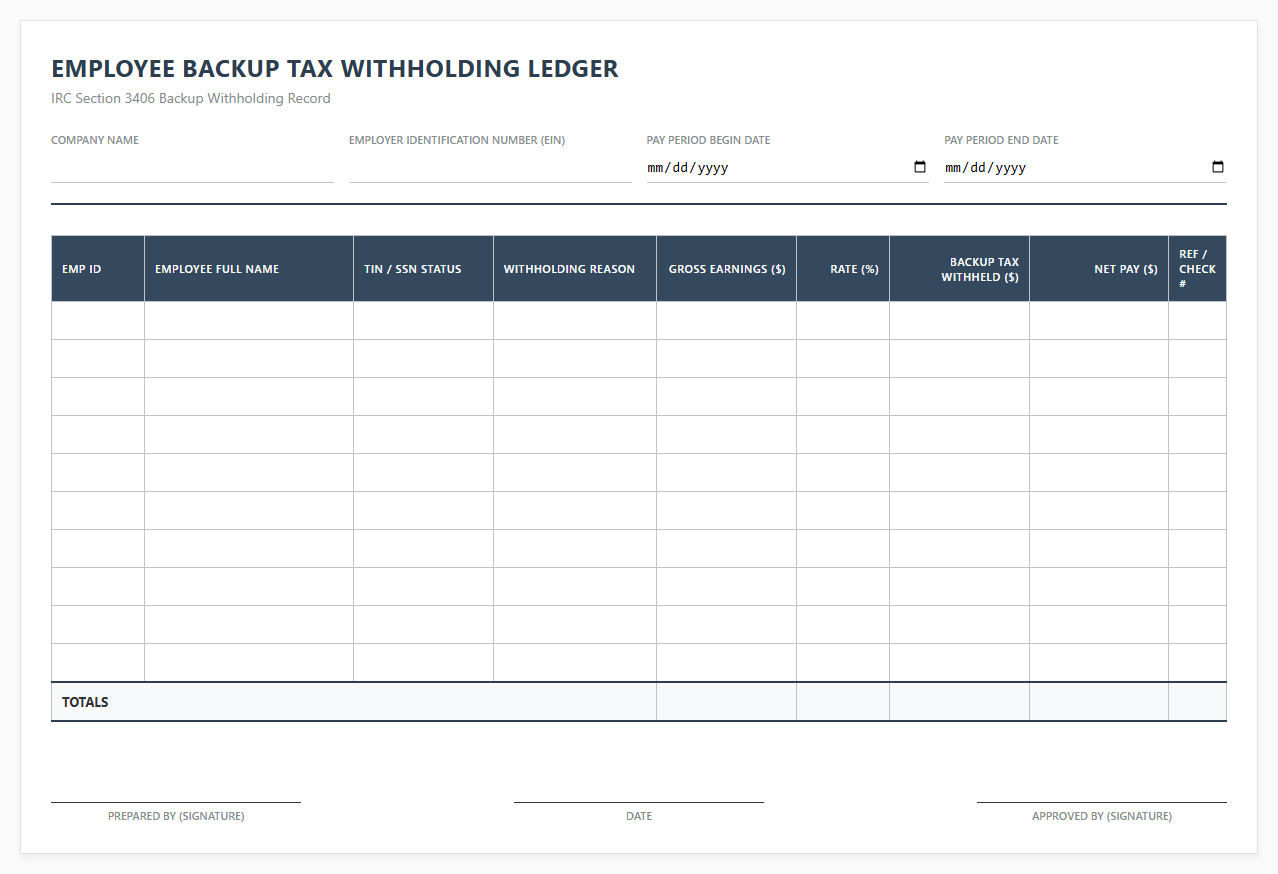
Task: Click the EMP ID column header
Action: pos(98,269)
